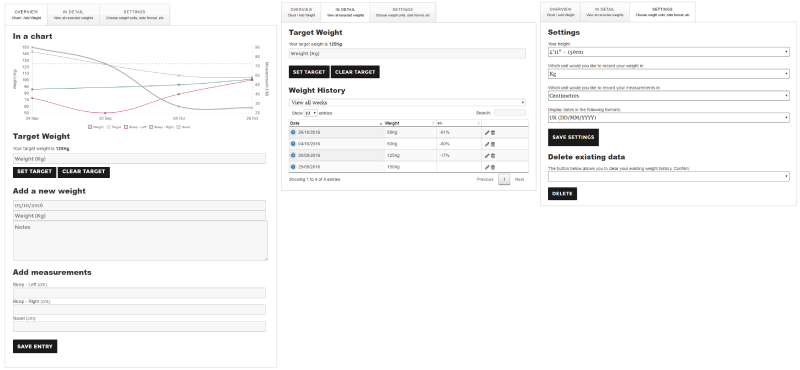Expand details for 29/09/2016 with blue plus icon
This screenshot has width=800, height=370.
(x=293, y=167)
